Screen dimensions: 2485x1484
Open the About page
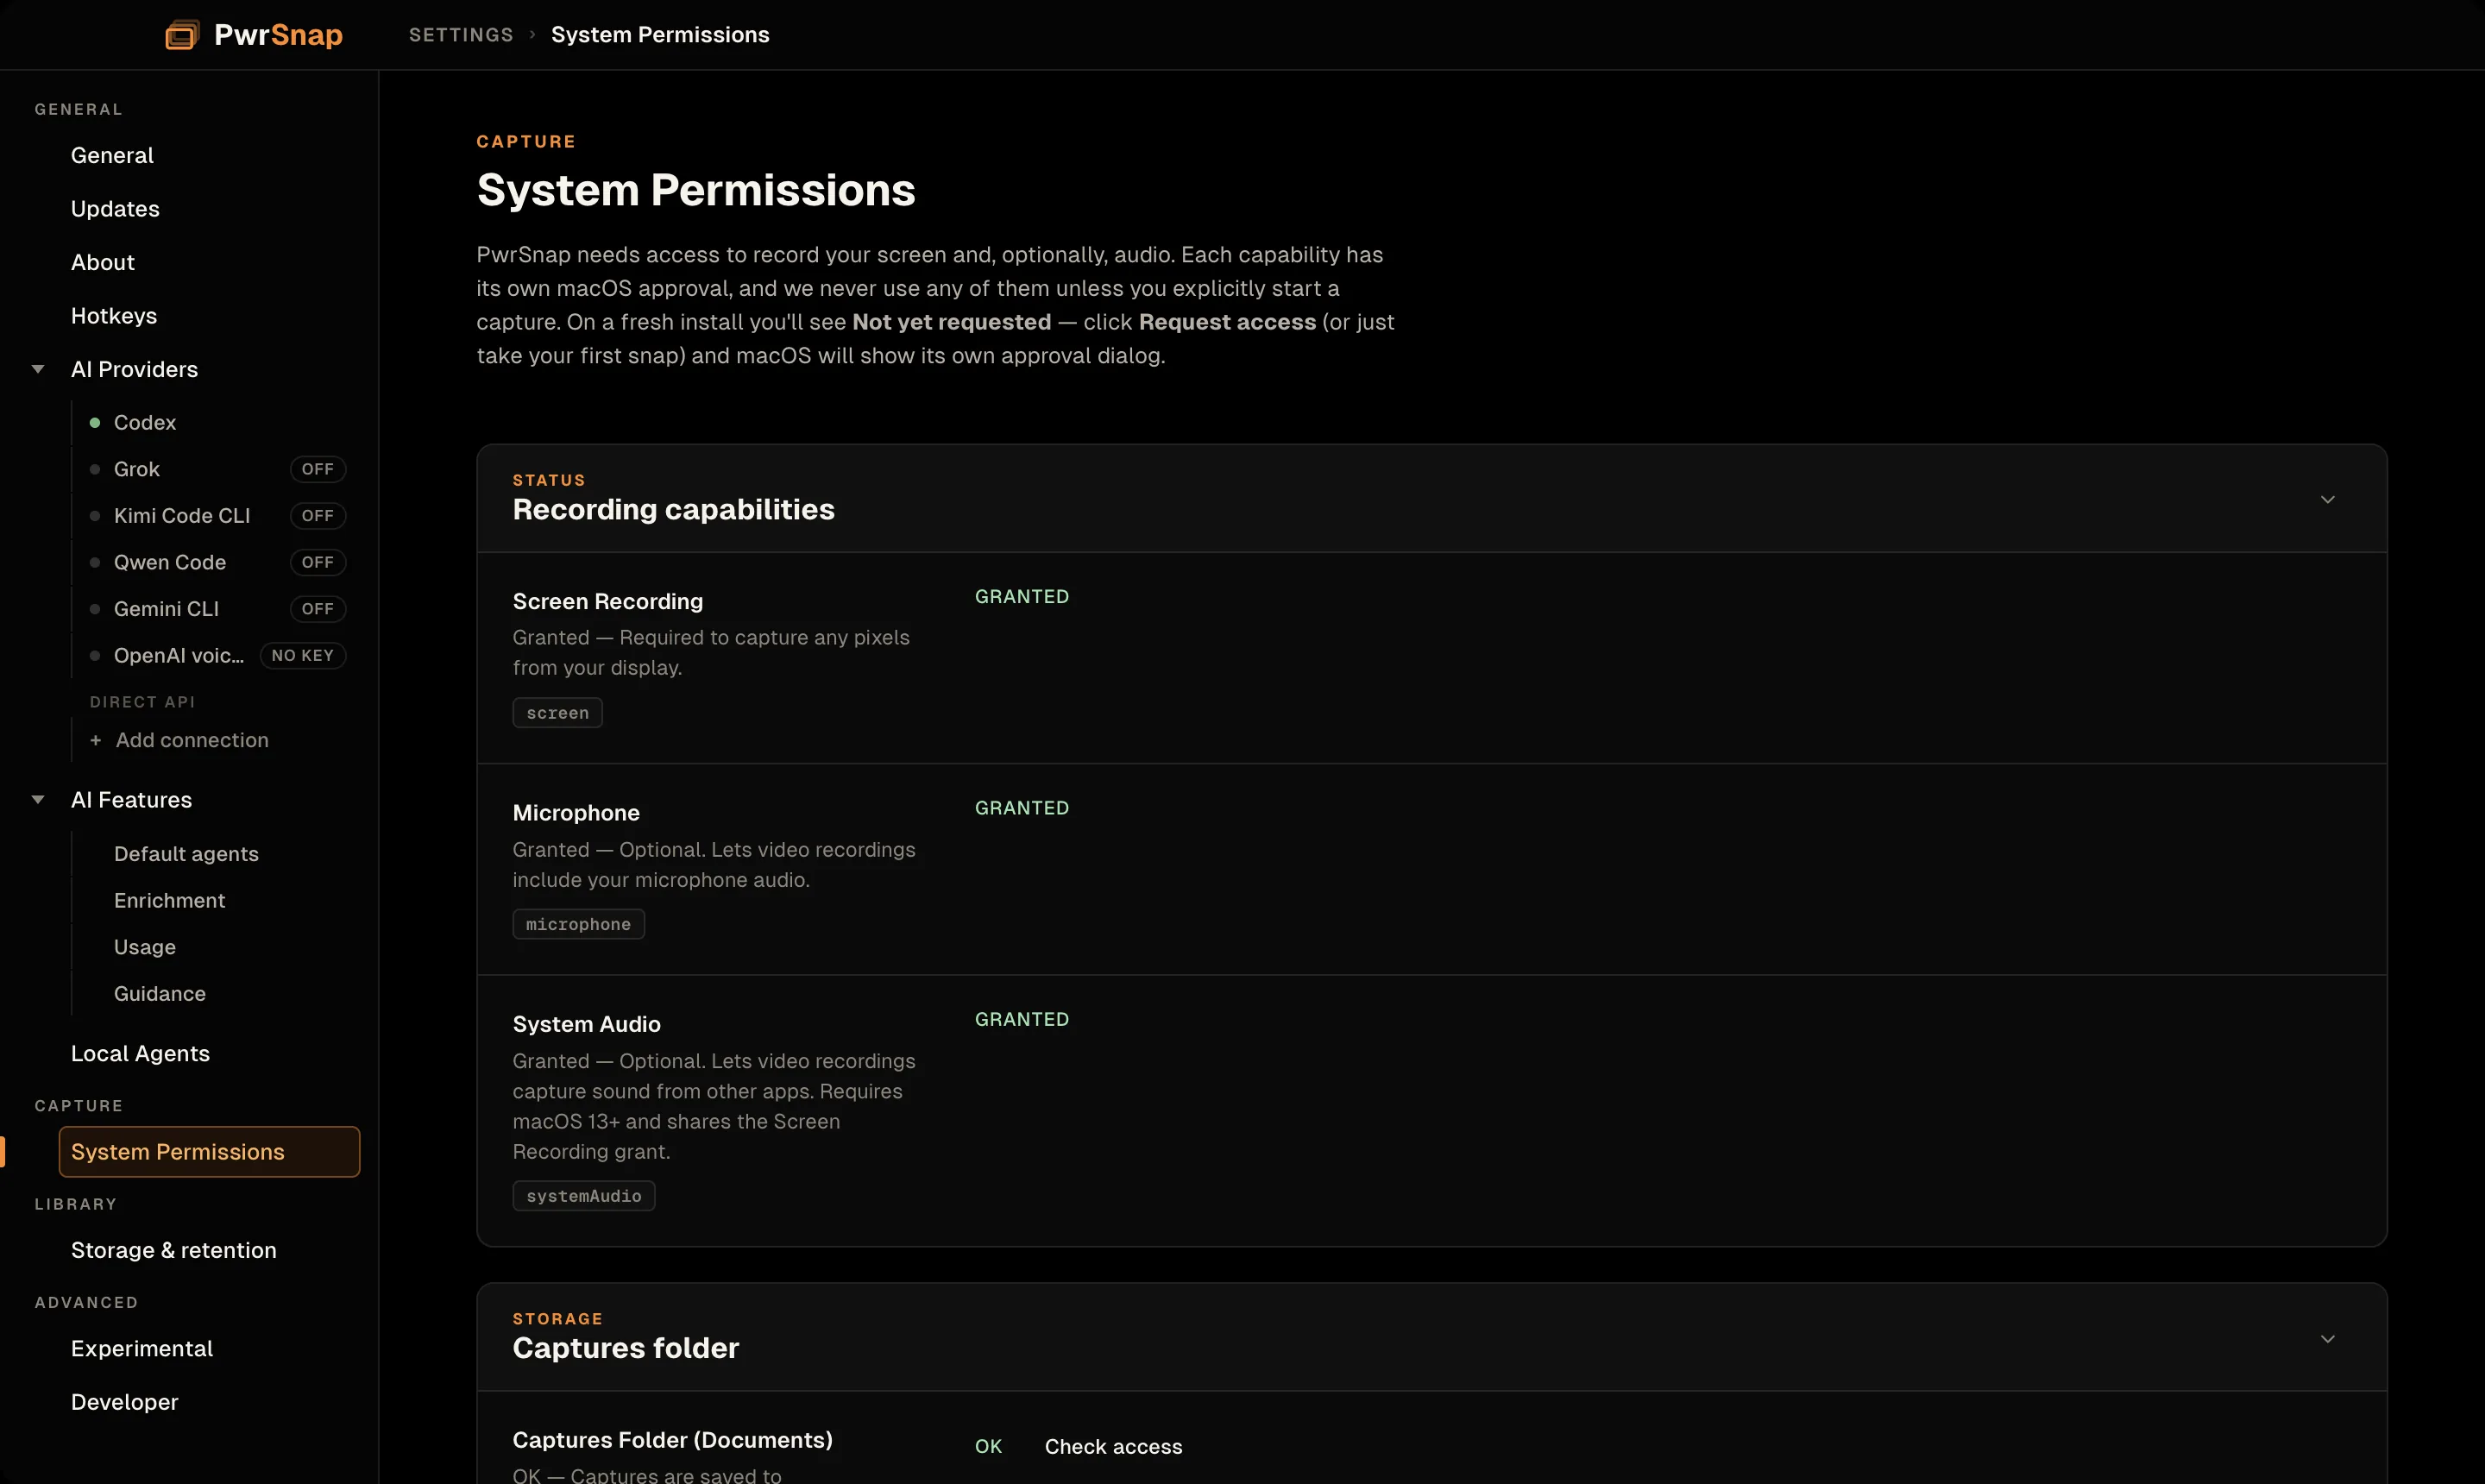pos(103,262)
